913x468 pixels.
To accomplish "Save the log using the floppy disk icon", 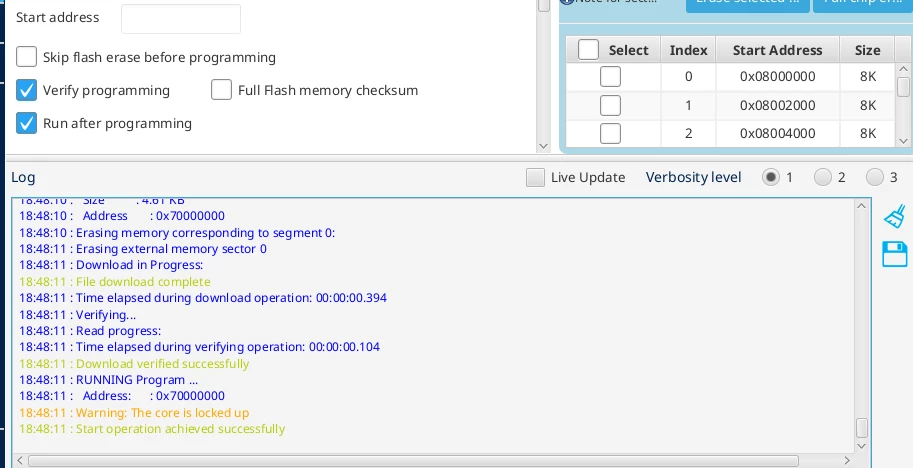I will pyautogui.click(x=895, y=254).
